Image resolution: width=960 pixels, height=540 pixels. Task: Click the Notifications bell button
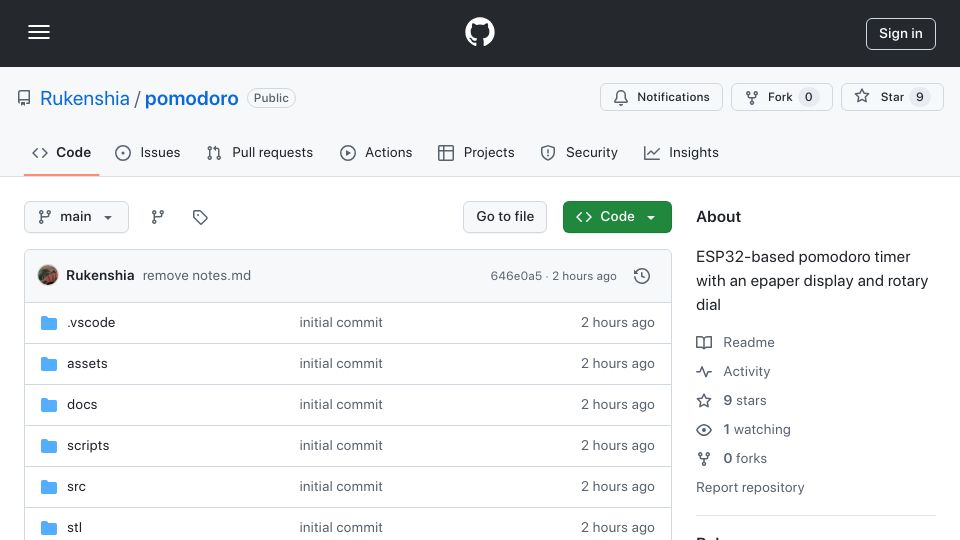[x=661, y=97]
